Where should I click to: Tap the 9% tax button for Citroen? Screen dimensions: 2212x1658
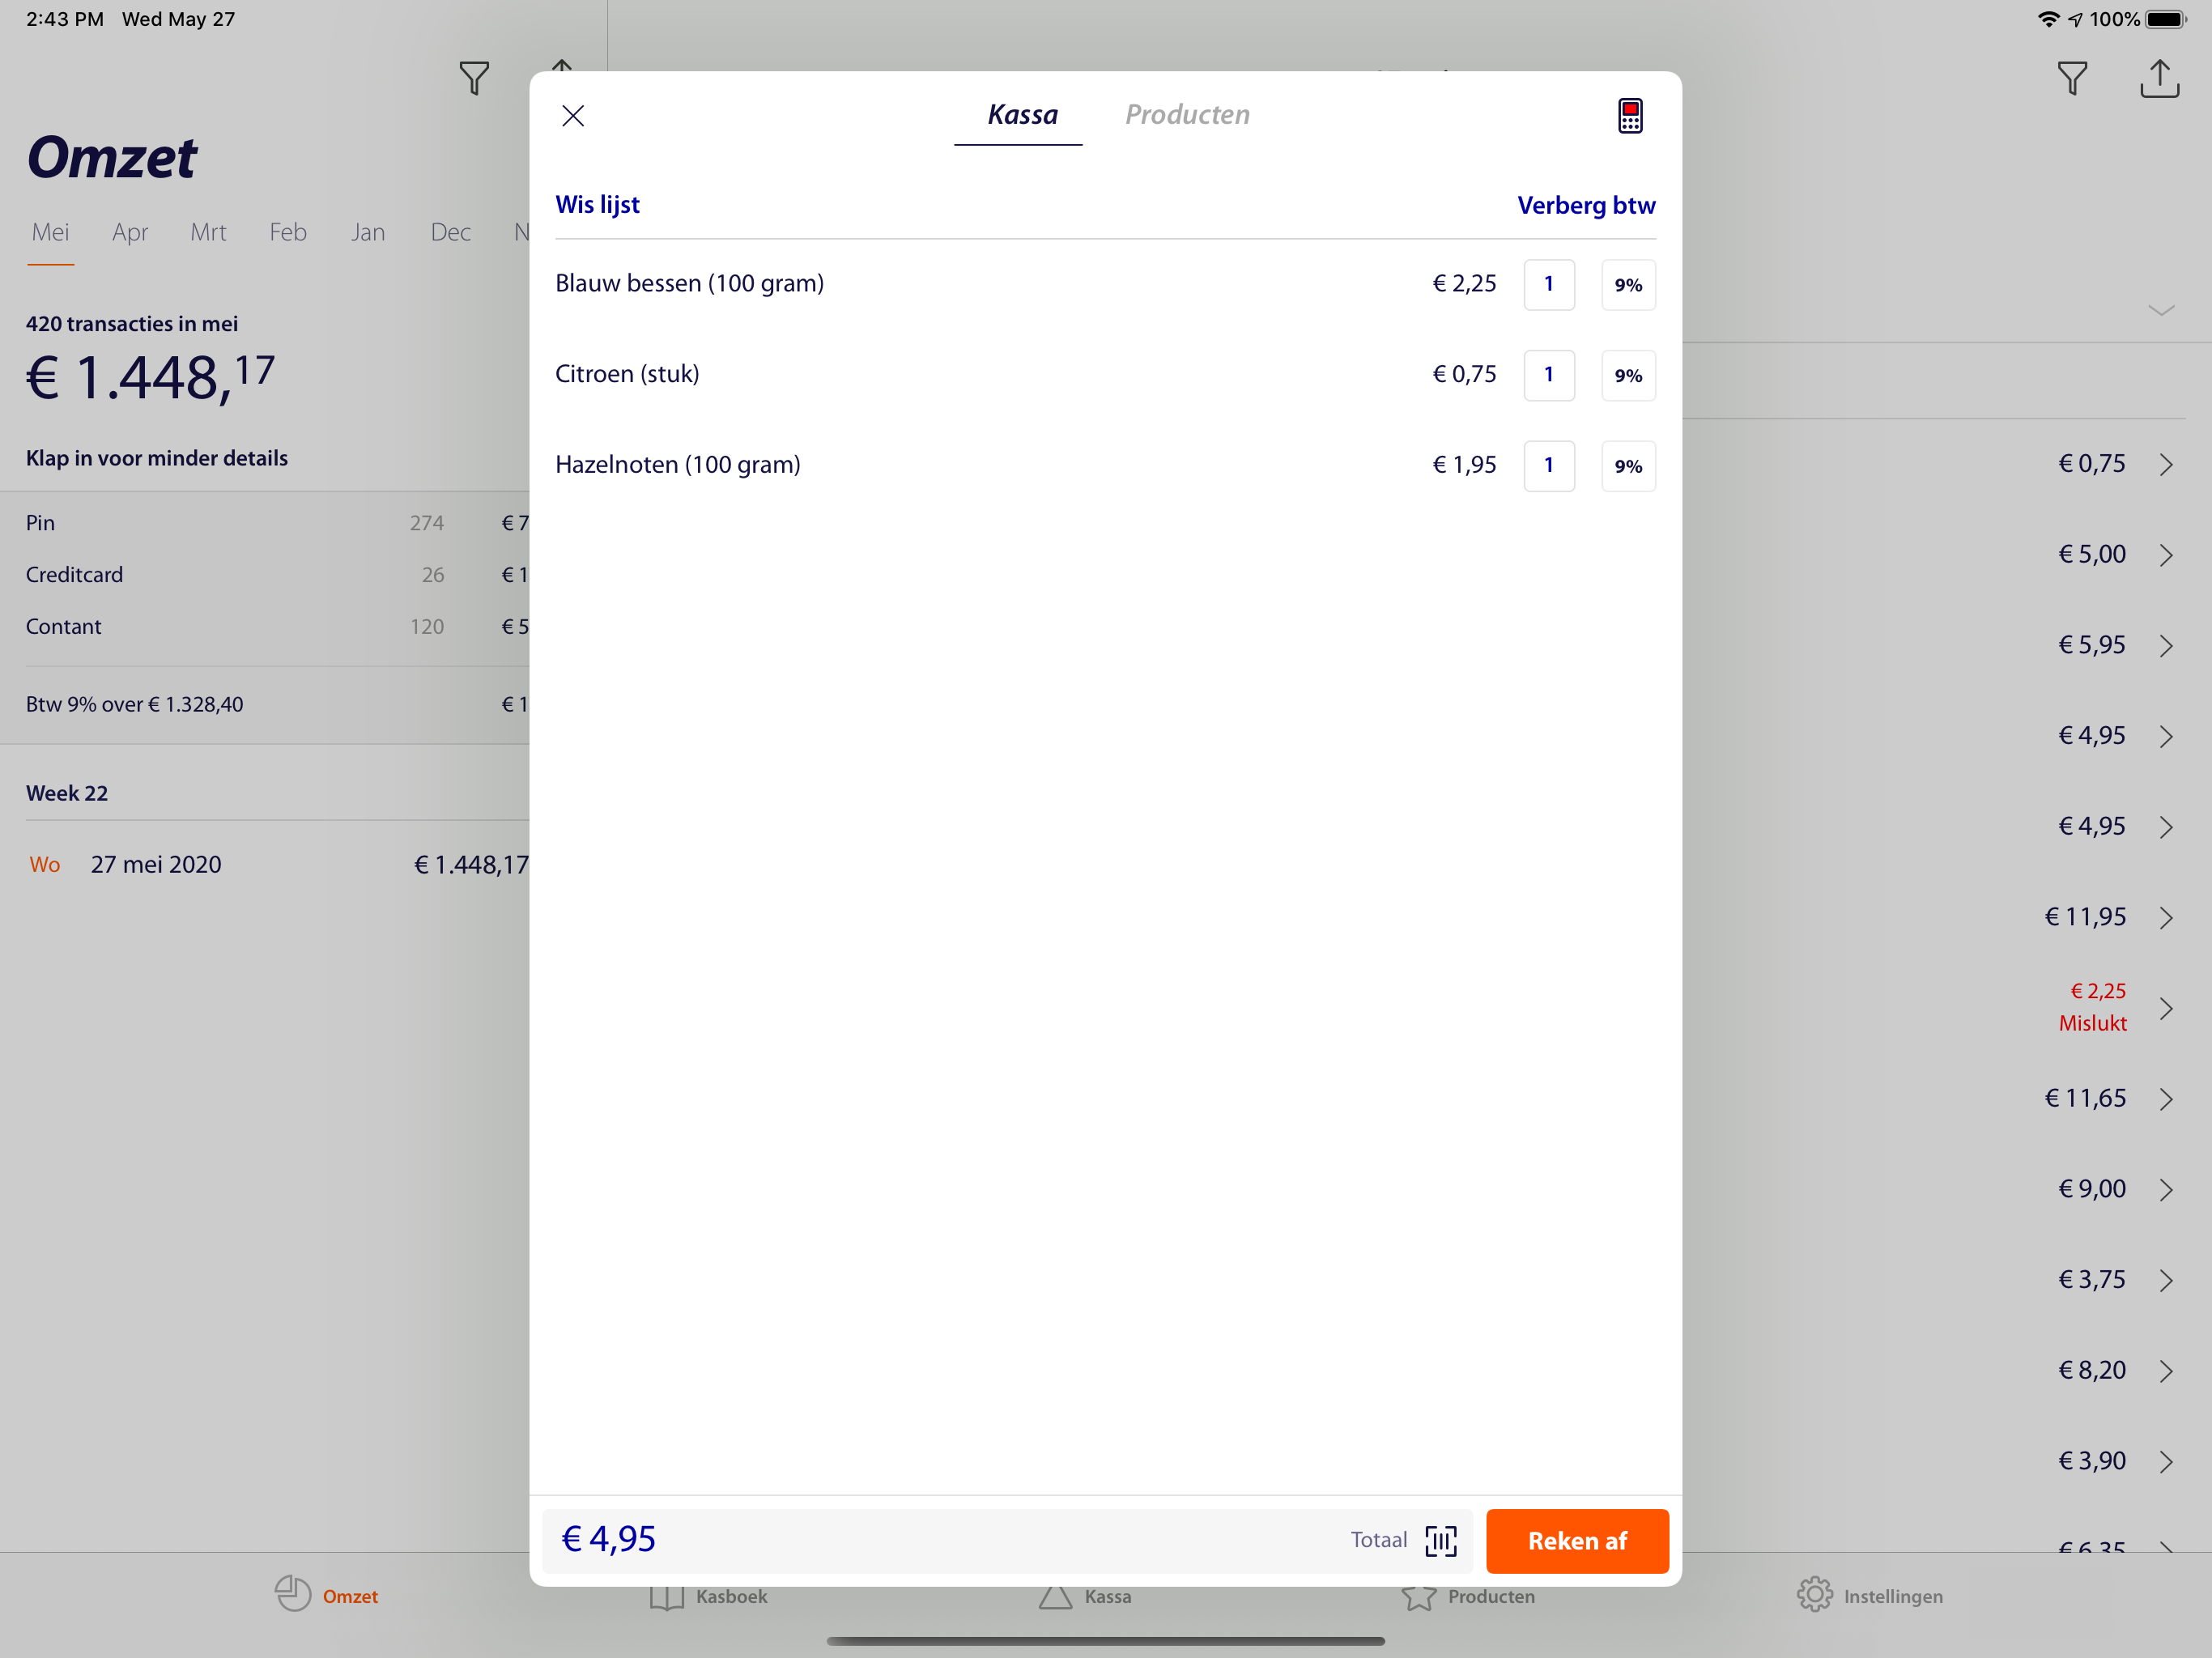pos(1628,375)
